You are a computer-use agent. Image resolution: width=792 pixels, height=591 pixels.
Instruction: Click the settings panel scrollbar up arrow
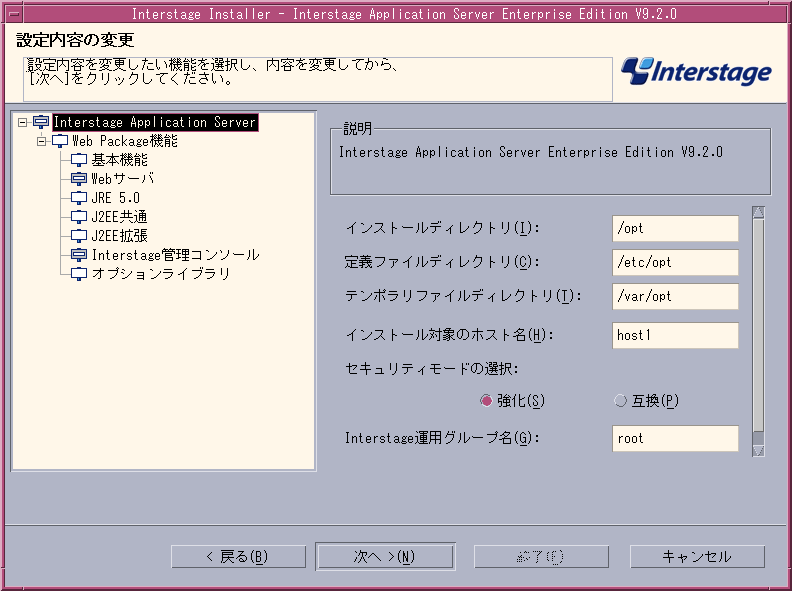pyautogui.click(x=758, y=212)
